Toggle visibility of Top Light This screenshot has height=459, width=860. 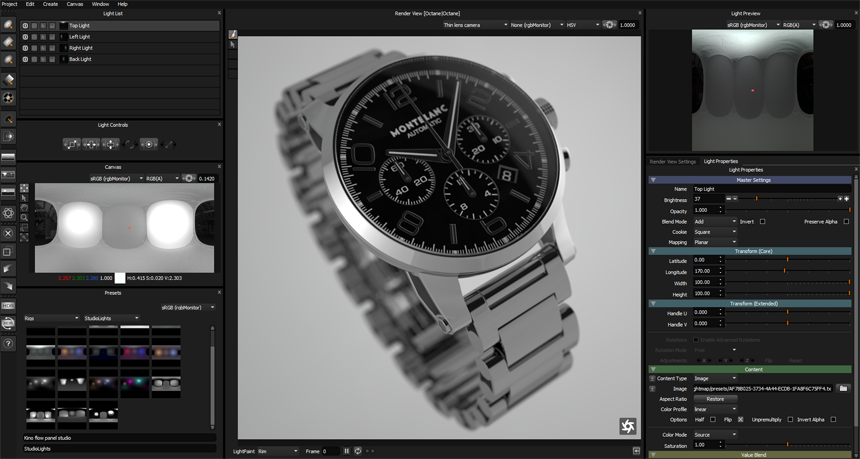[x=25, y=26]
